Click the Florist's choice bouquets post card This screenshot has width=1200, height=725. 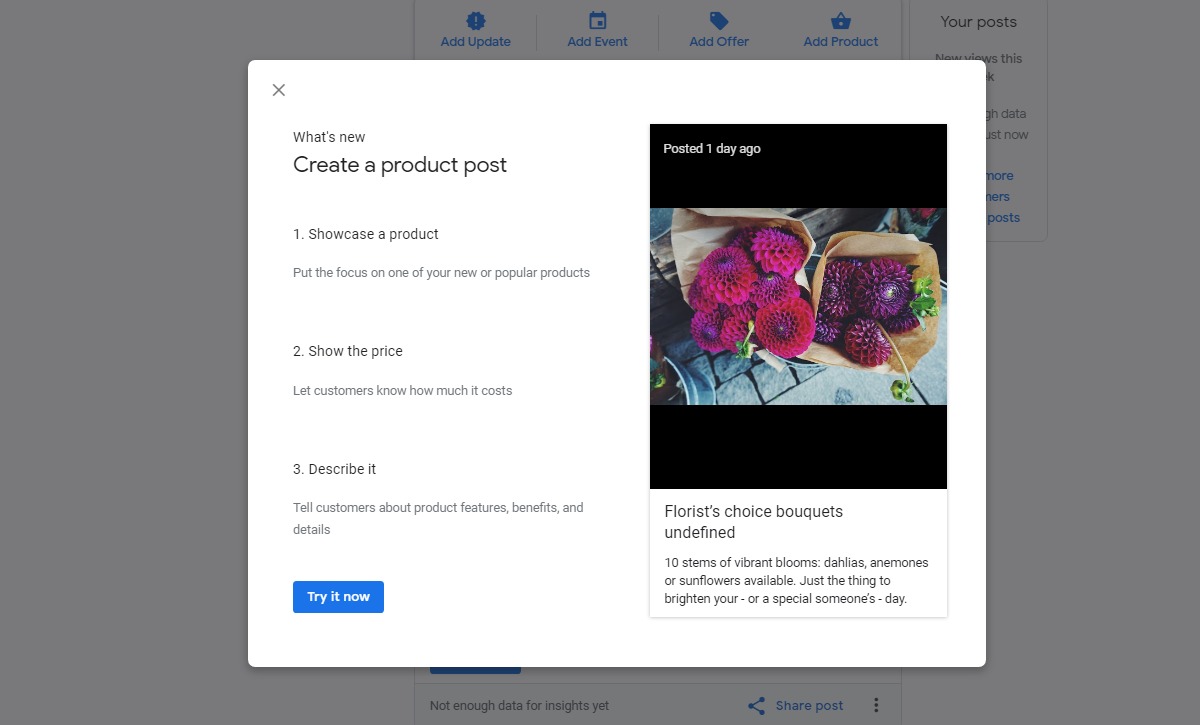tap(797, 555)
